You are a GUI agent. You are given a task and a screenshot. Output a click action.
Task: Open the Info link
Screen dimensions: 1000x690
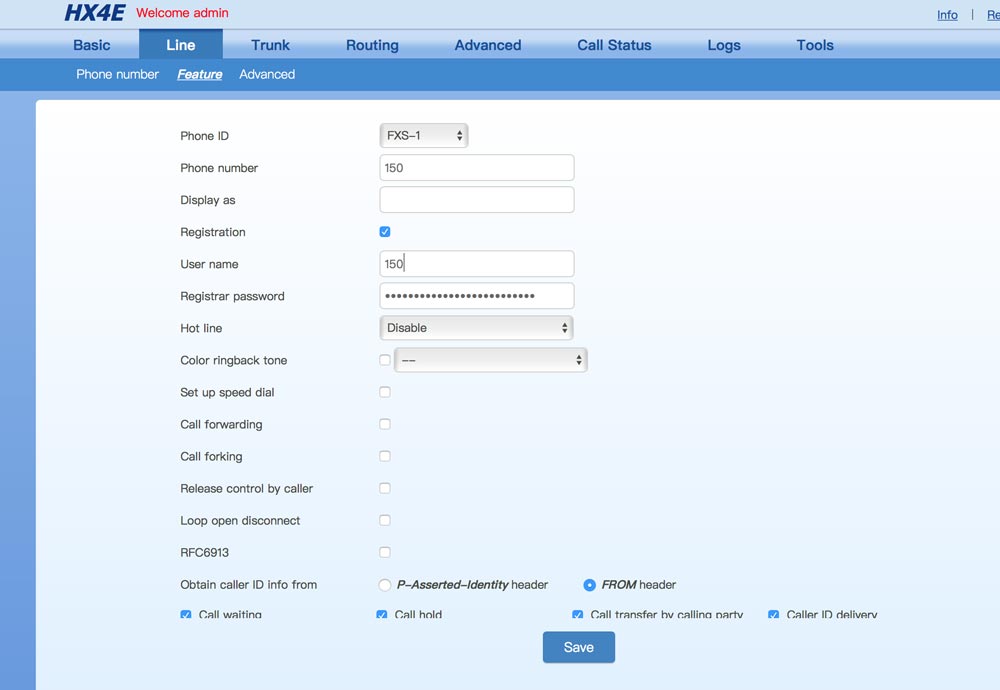tap(947, 15)
